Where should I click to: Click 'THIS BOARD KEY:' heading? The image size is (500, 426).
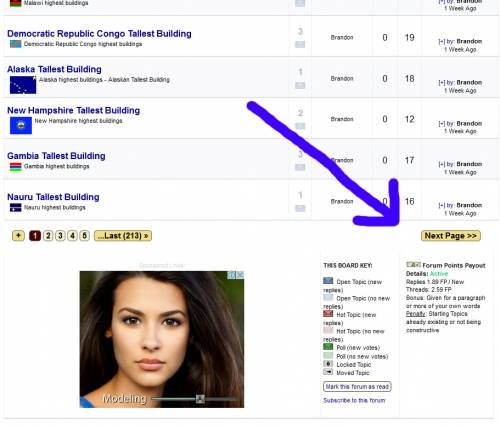[348, 266]
